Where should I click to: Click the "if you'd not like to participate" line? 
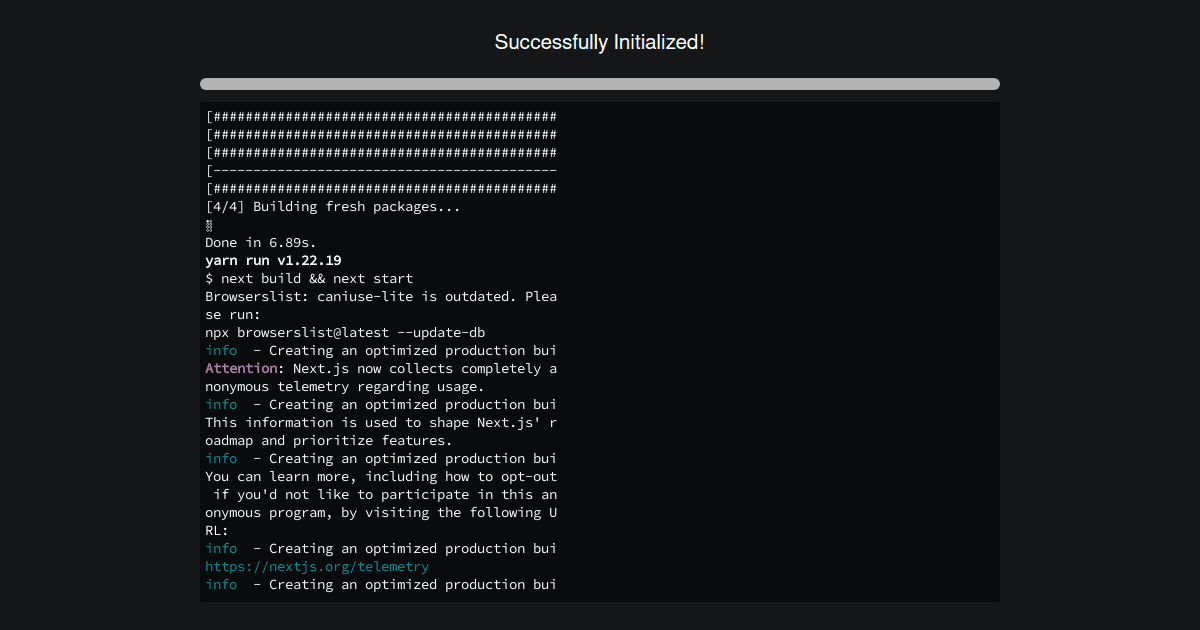[x=384, y=495]
